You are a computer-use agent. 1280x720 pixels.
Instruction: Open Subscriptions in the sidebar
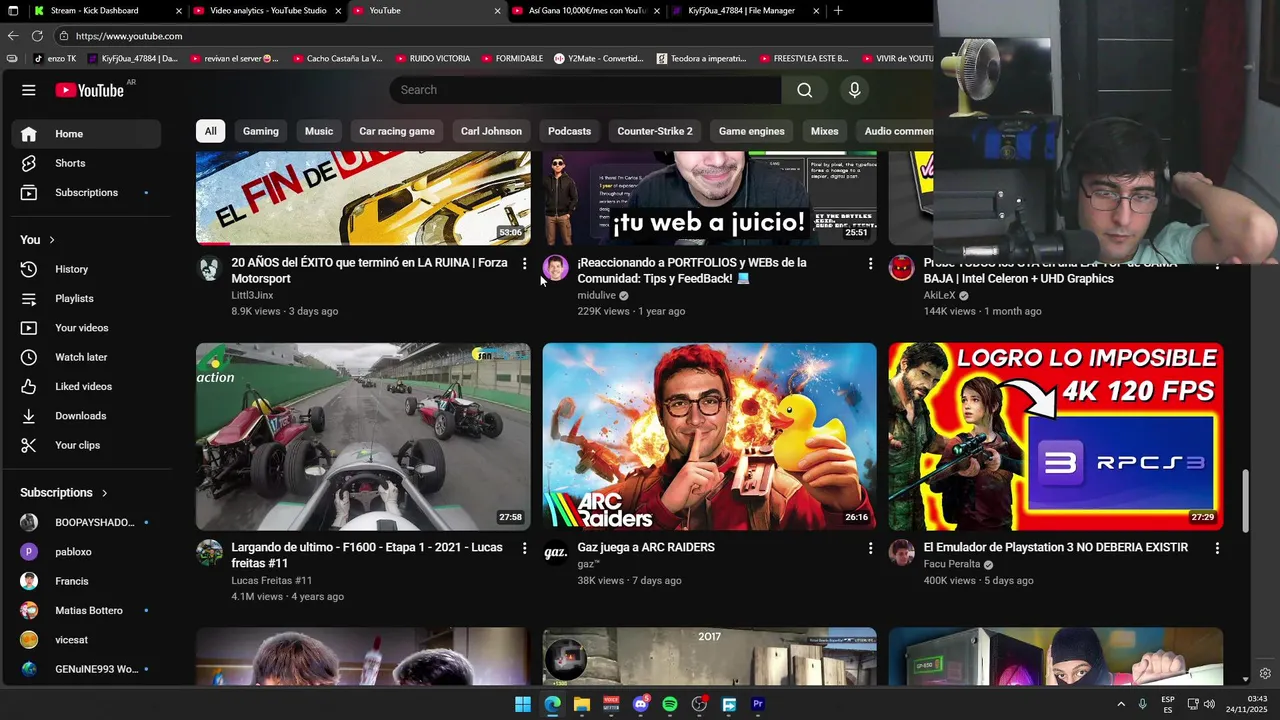[x=86, y=192]
